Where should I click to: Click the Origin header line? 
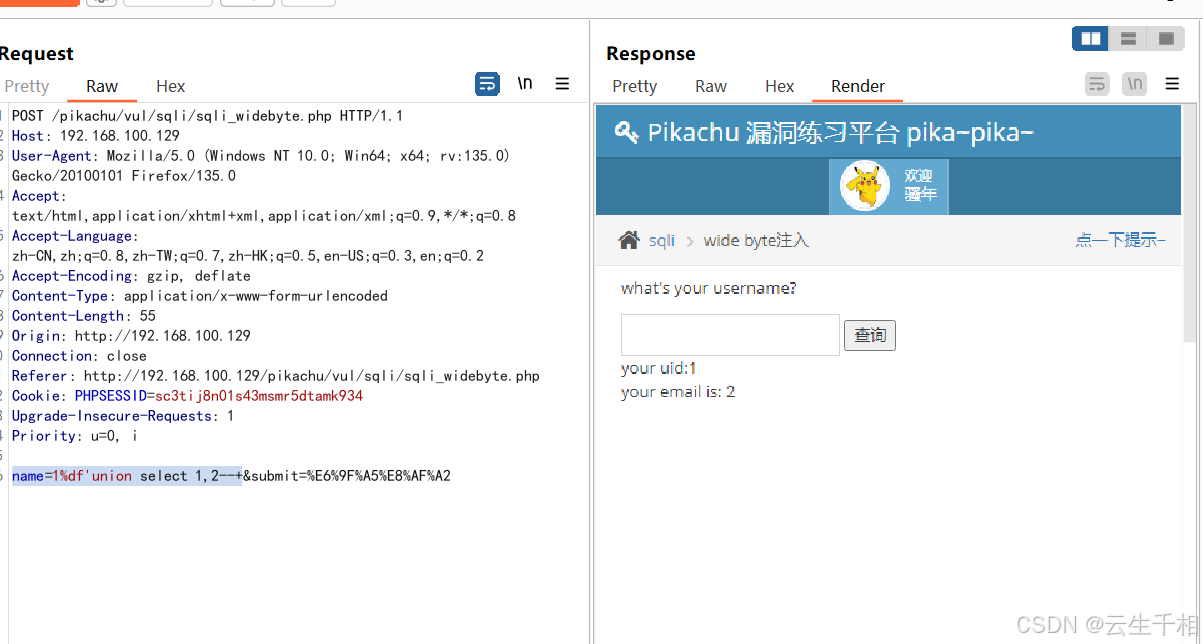(131, 336)
